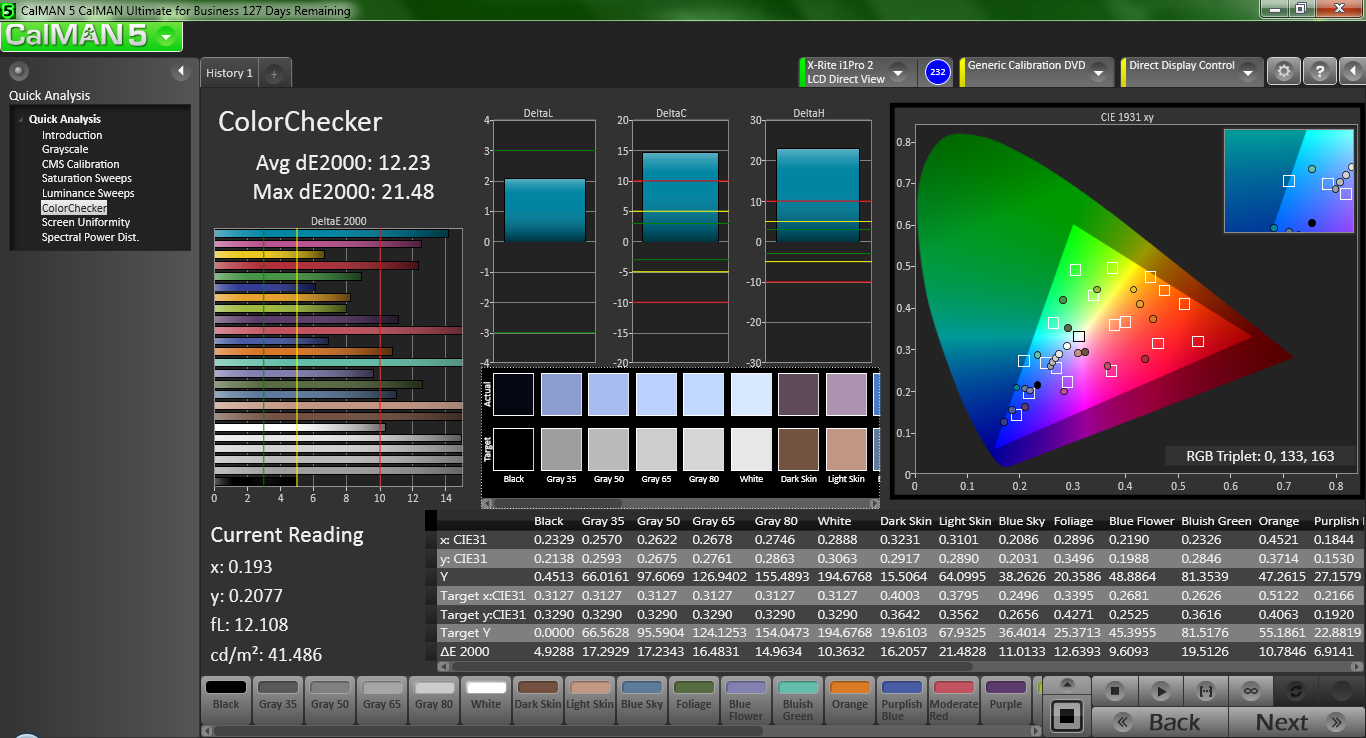Viewport: 1366px width, 738px height.
Task: Open settings with the gear icon
Action: tap(1284, 72)
